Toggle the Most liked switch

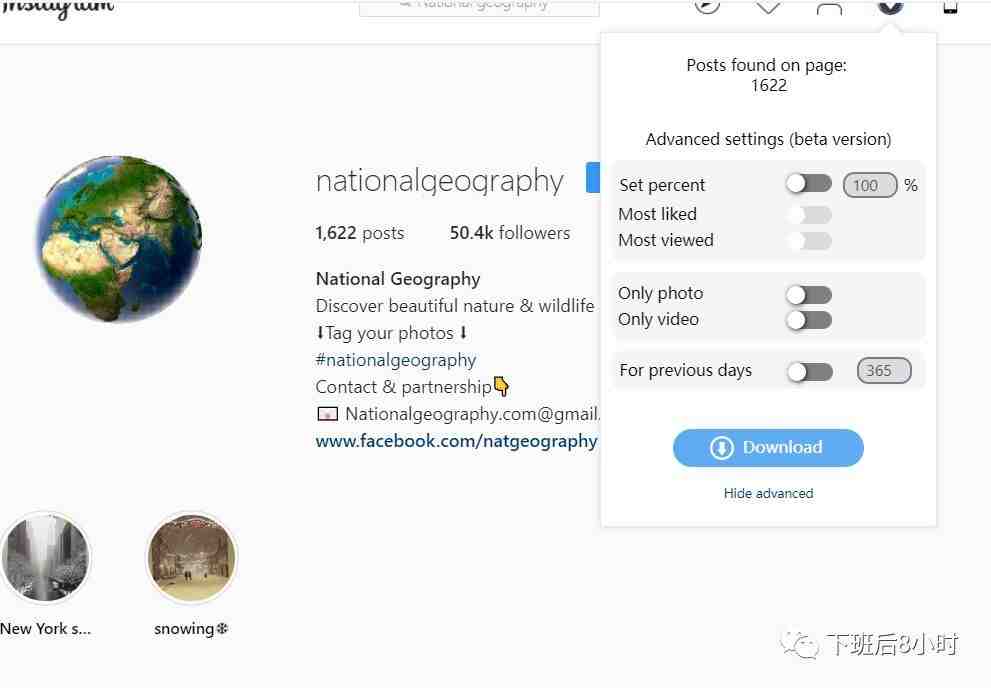pos(810,215)
